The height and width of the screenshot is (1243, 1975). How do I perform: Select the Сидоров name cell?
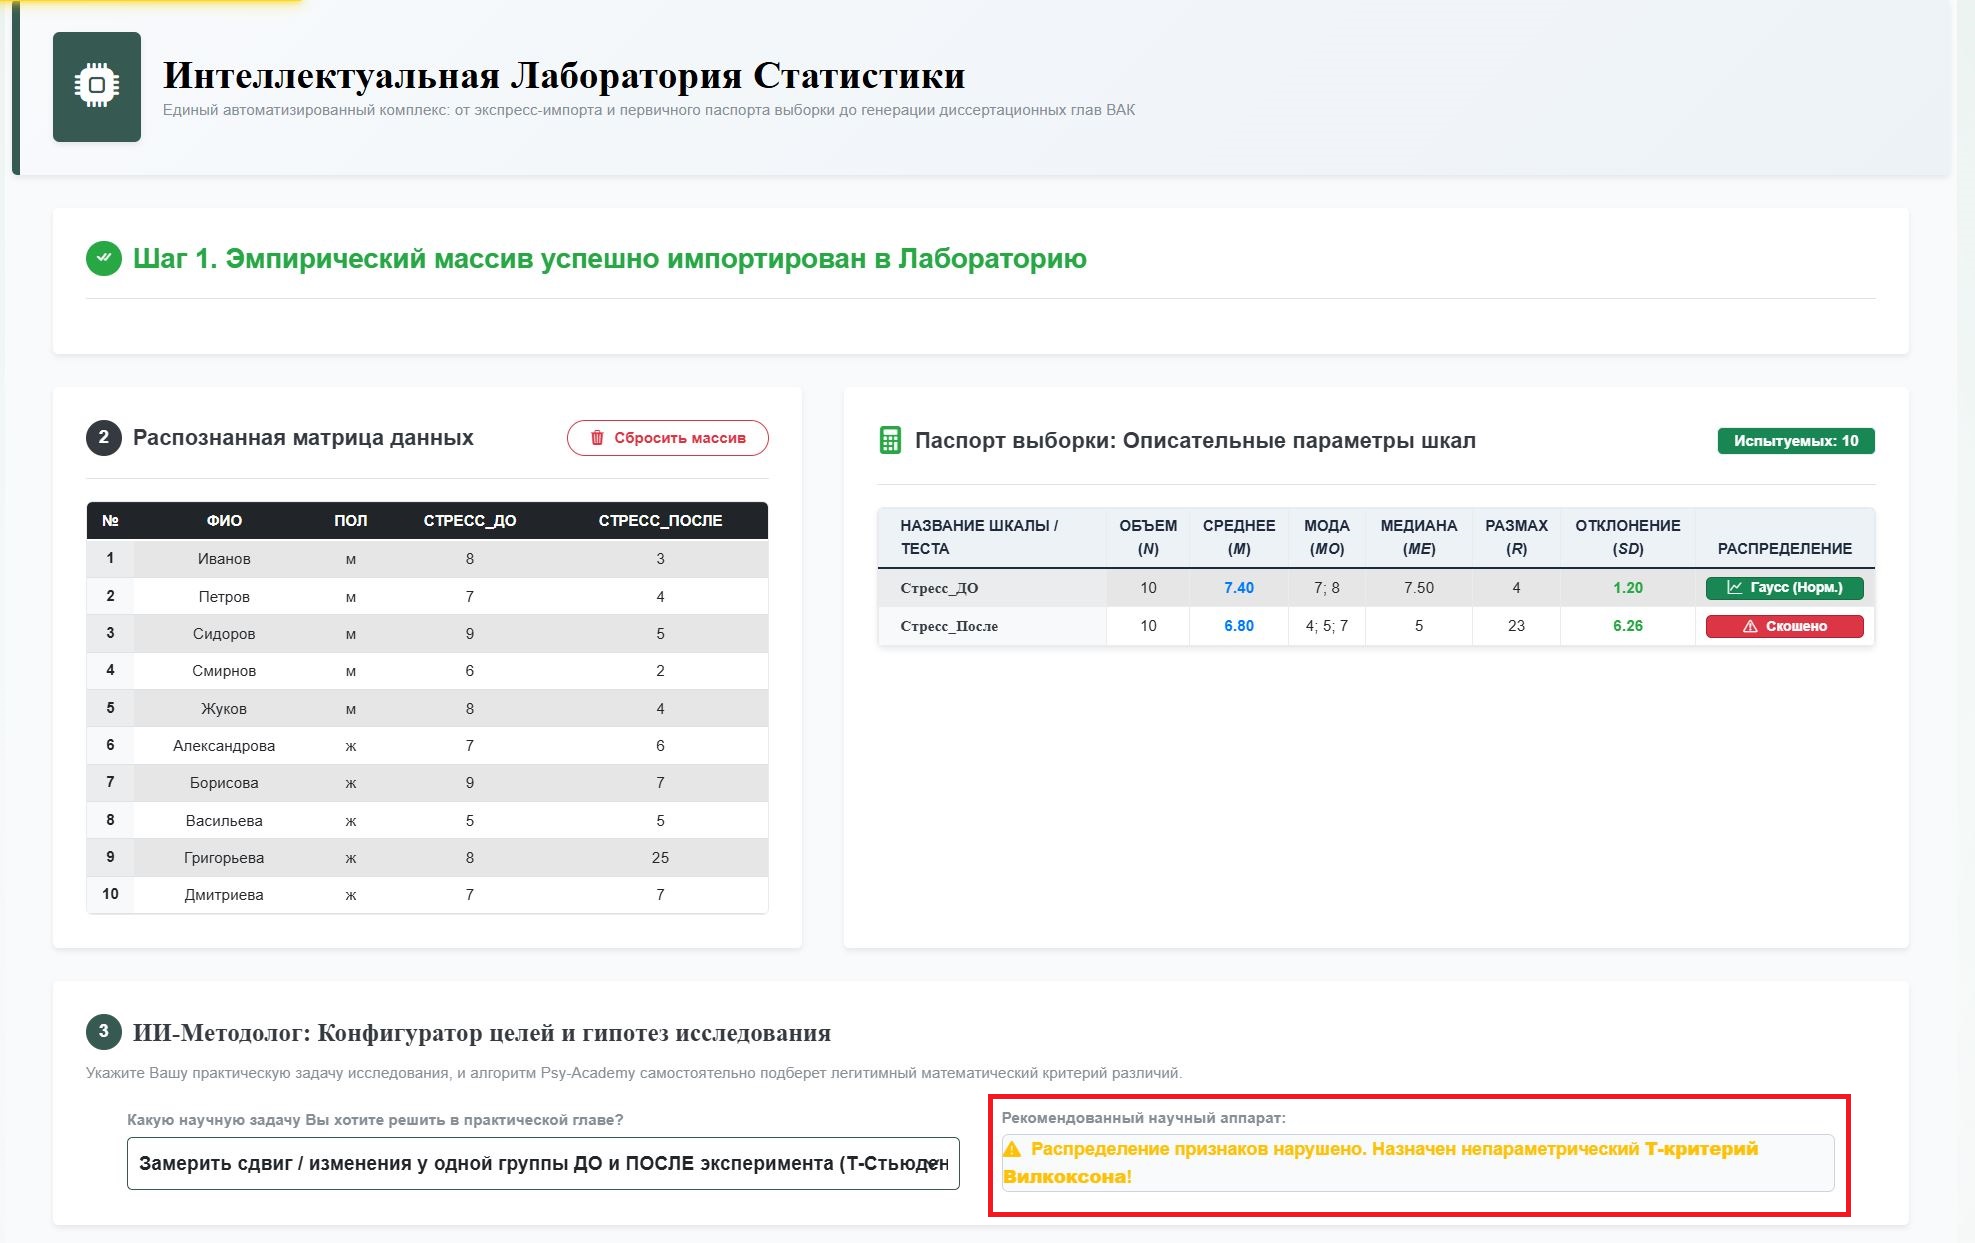click(224, 634)
